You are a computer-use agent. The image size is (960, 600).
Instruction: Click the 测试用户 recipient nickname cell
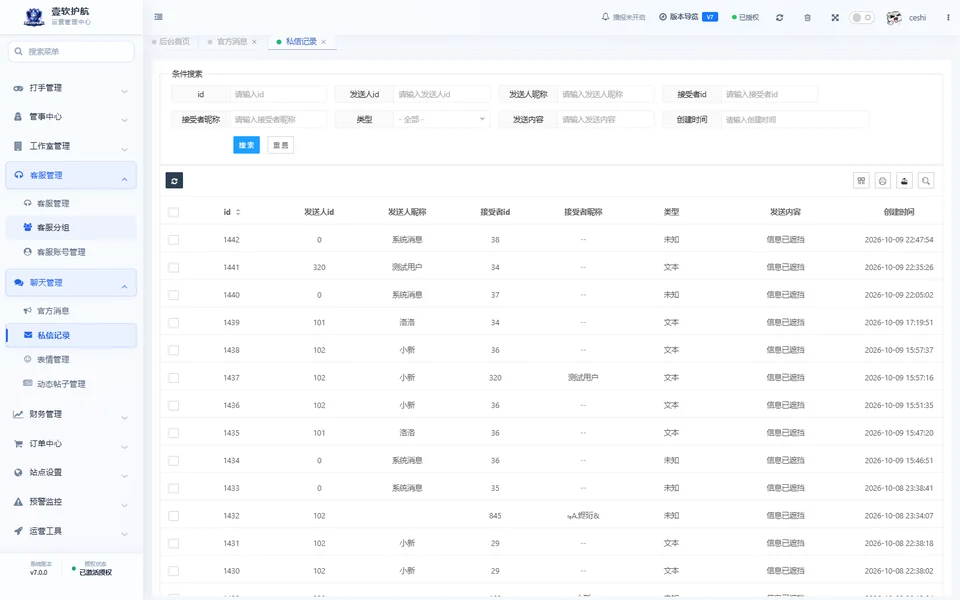click(583, 378)
